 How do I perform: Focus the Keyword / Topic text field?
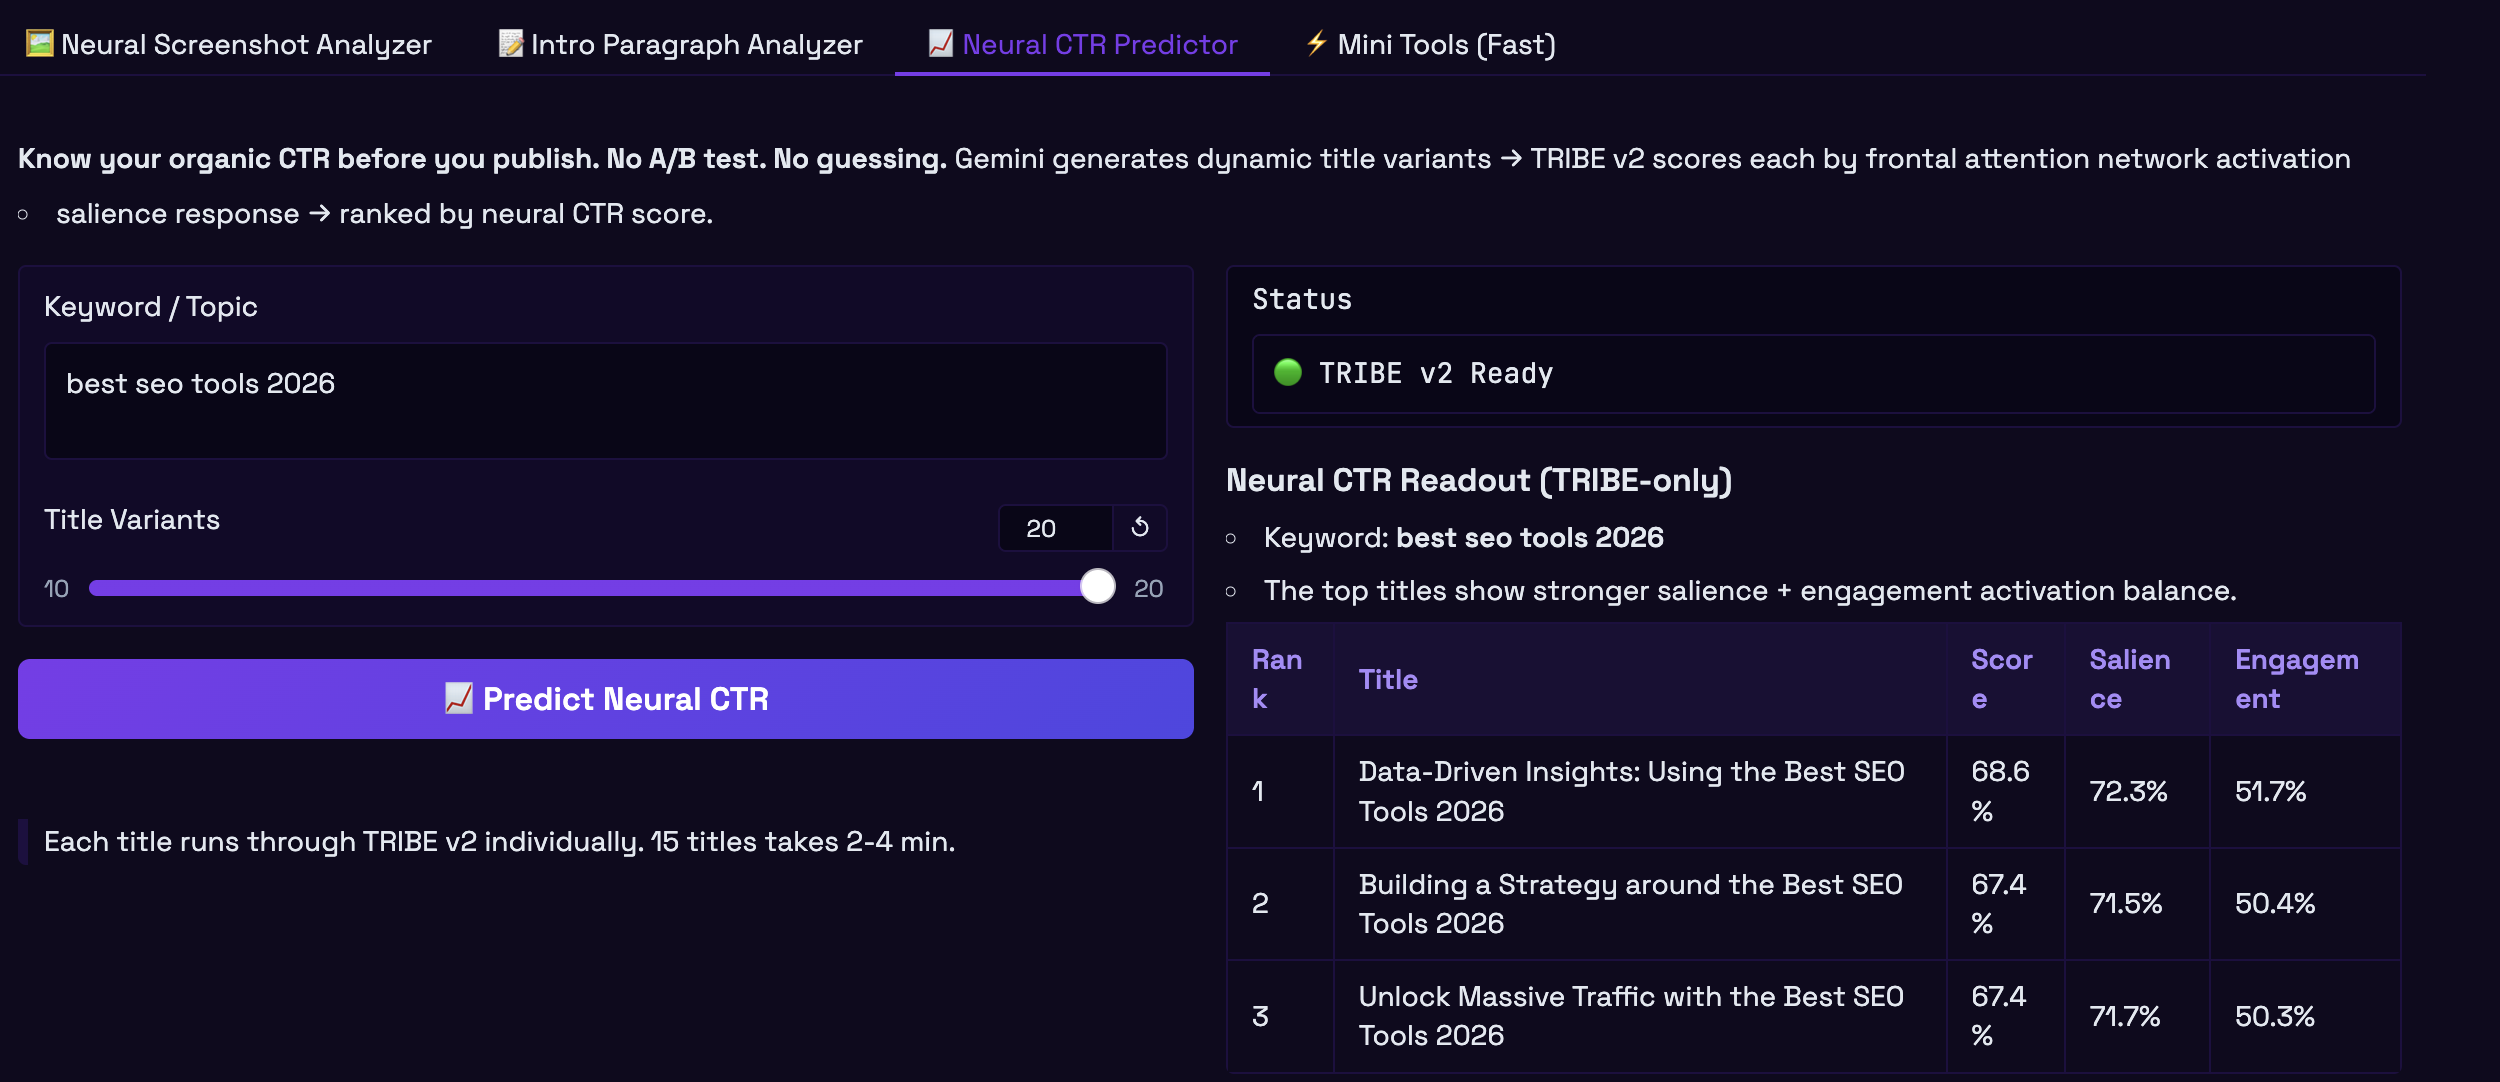coord(605,401)
